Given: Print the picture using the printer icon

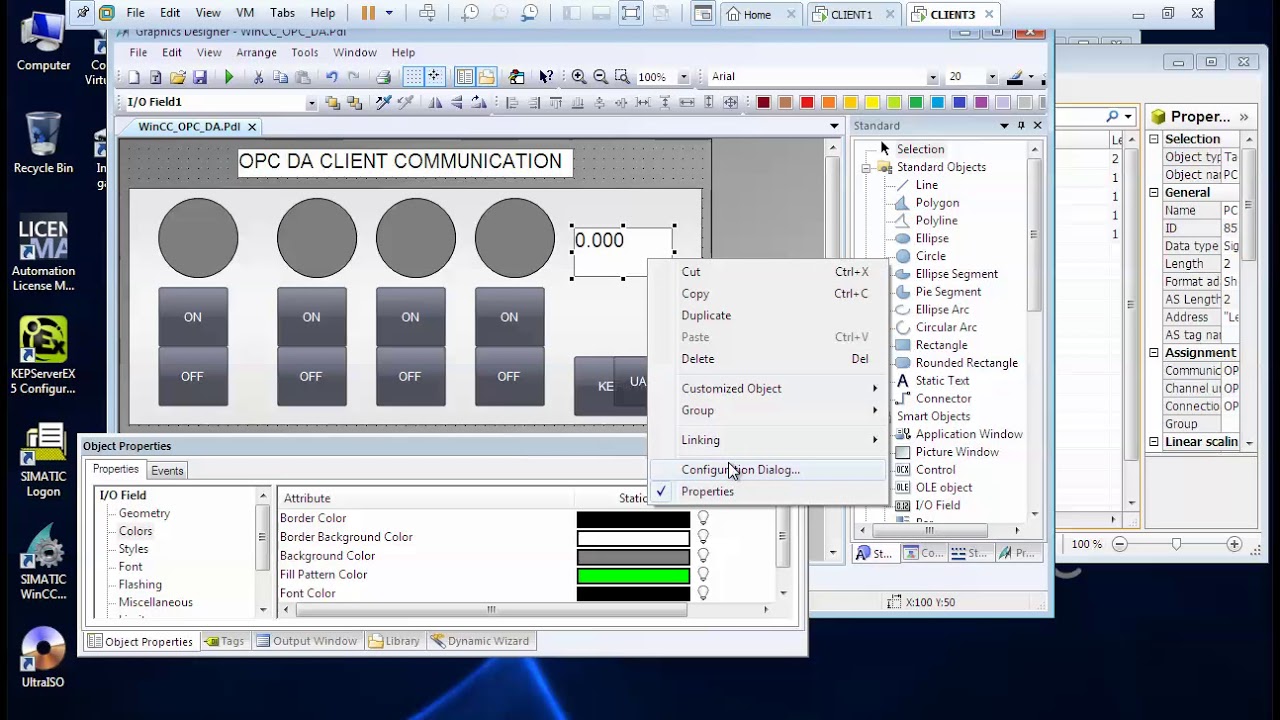Looking at the screenshot, I should [x=383, y=77].
